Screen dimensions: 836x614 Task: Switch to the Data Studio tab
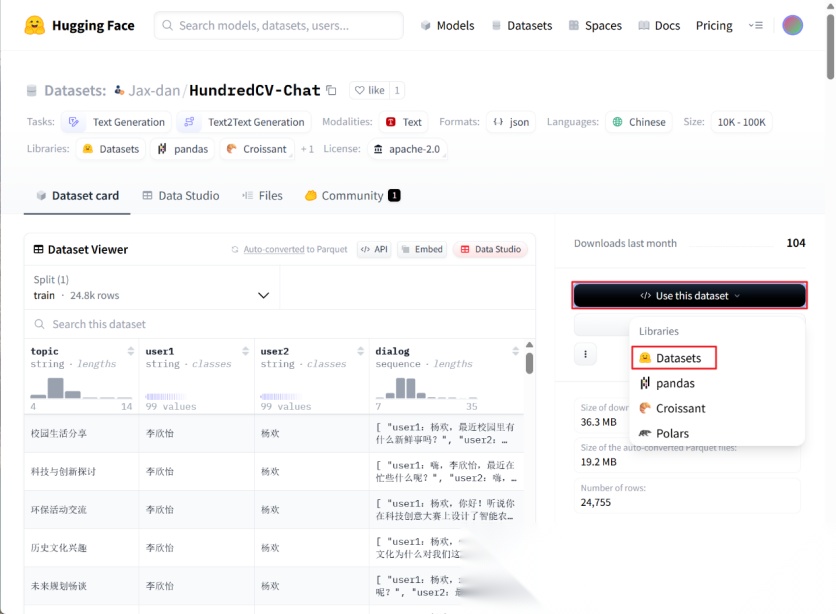[x=181, y=196]
